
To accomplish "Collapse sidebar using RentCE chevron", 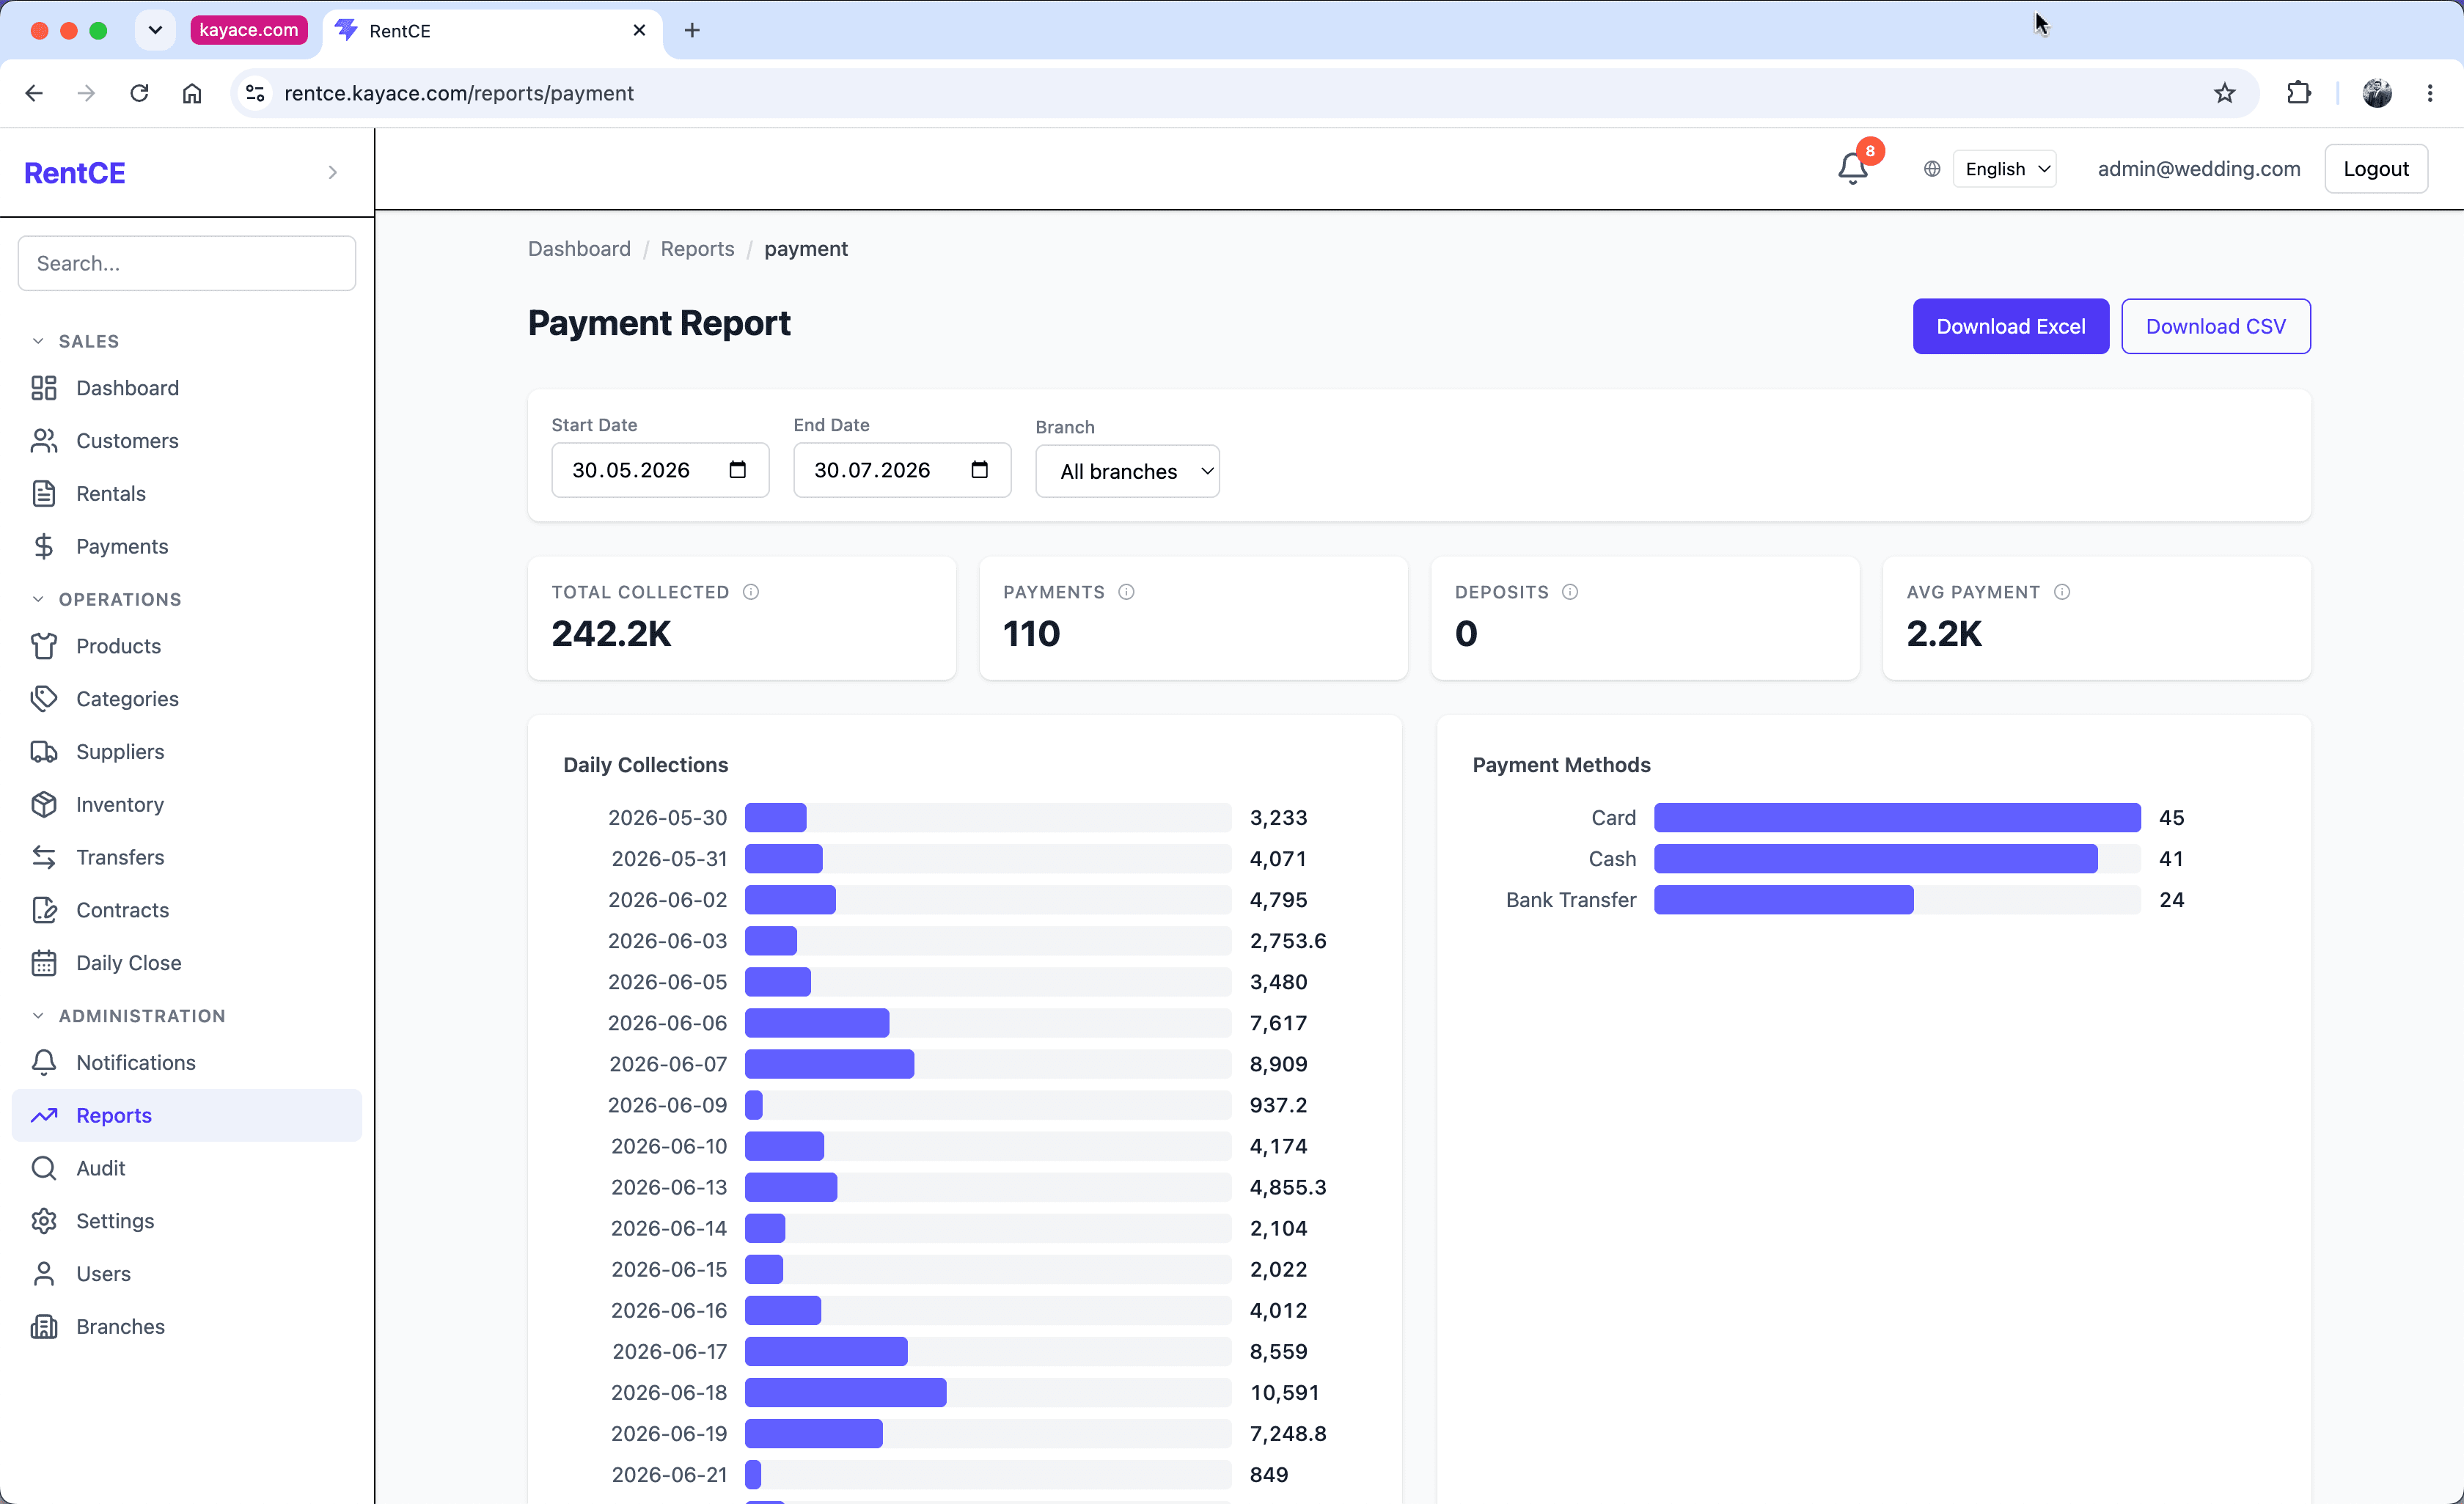I will pyautogui.click(x=333, y=173).
